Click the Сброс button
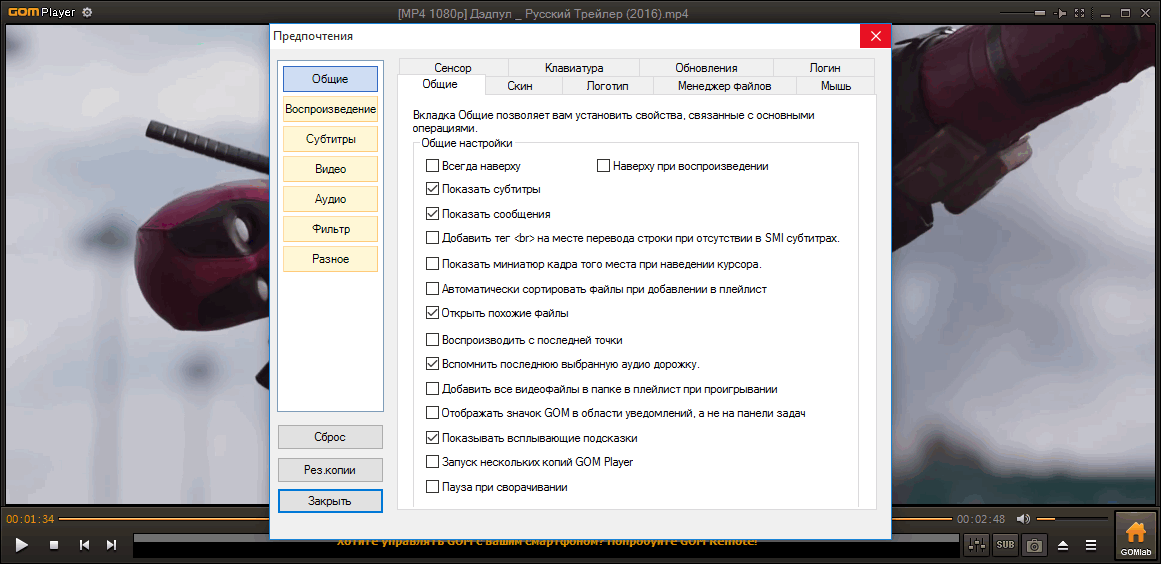The width and height of the screenshot is (1161, 564). coord(330,437)
